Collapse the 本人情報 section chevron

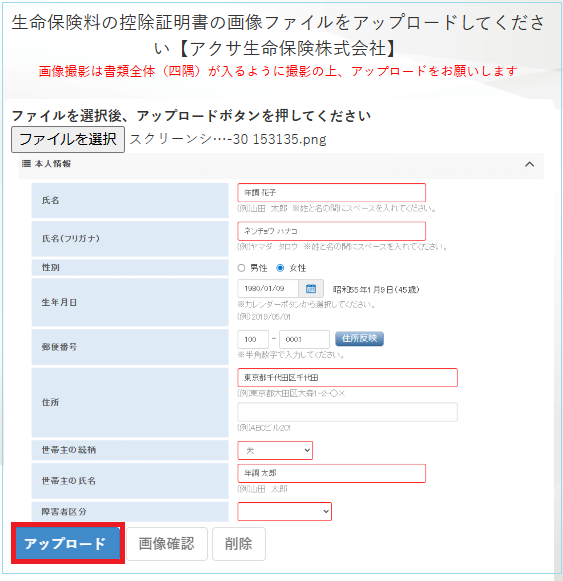click(530, 164)
